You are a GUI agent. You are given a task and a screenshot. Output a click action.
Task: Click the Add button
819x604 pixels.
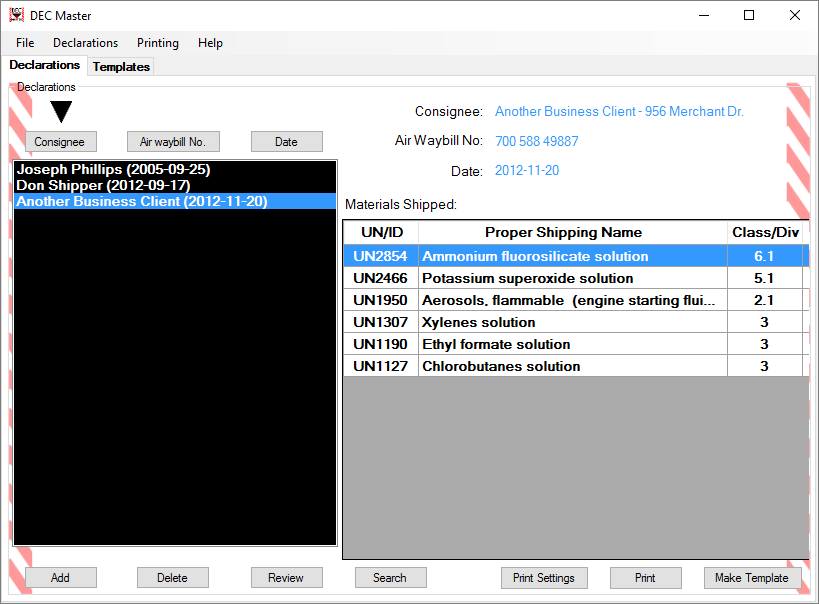[x=61, y=577]
